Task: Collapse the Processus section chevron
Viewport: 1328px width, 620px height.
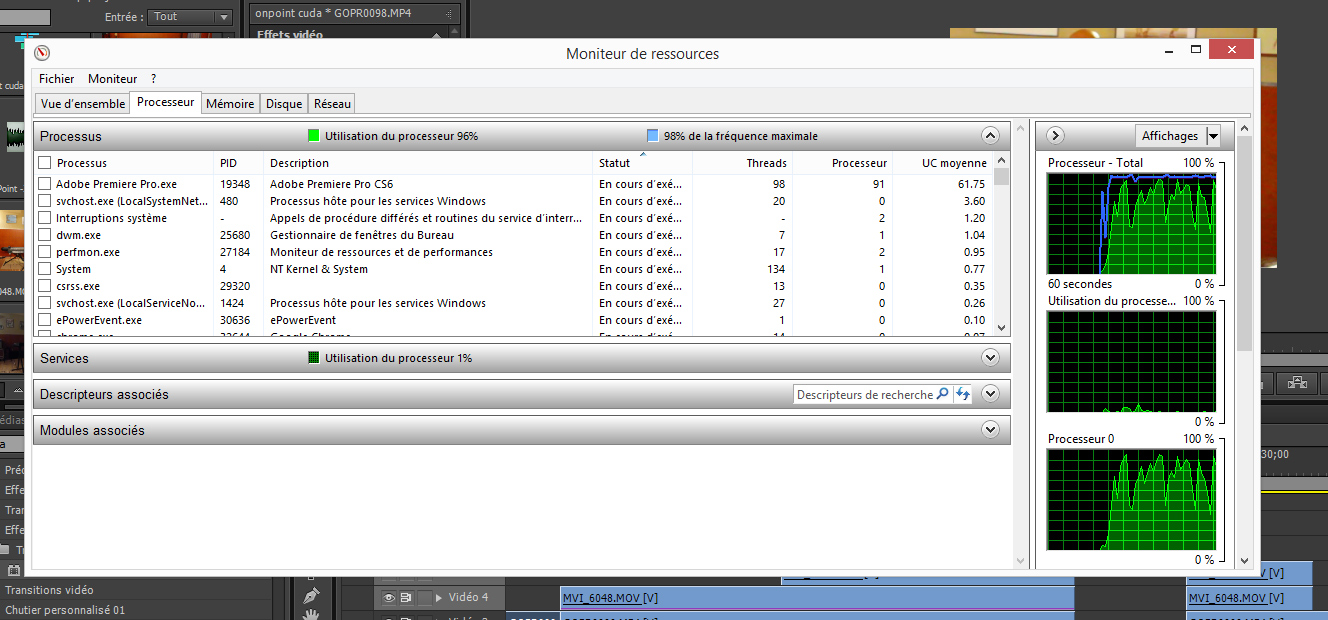Action: tap(990, 136)
